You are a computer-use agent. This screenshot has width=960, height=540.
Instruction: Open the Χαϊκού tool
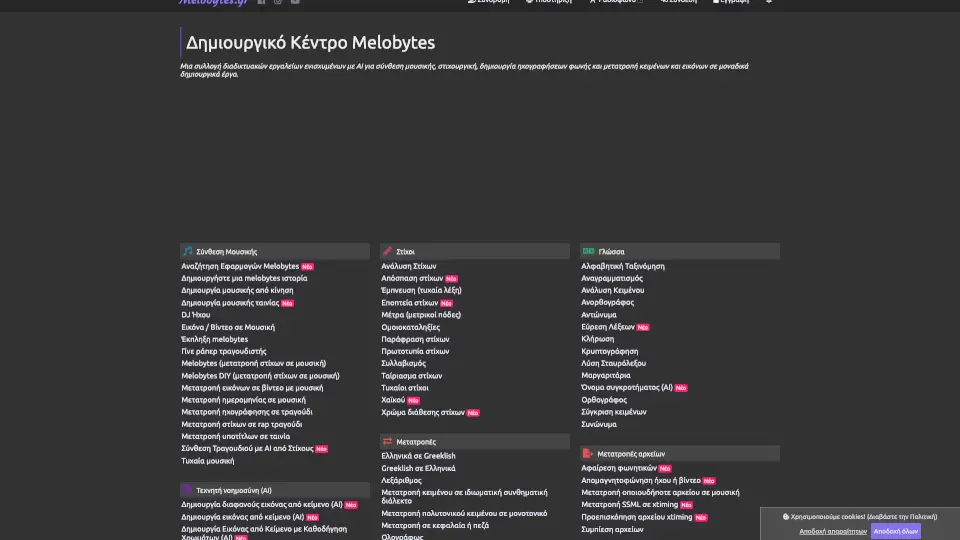[393, 400]
